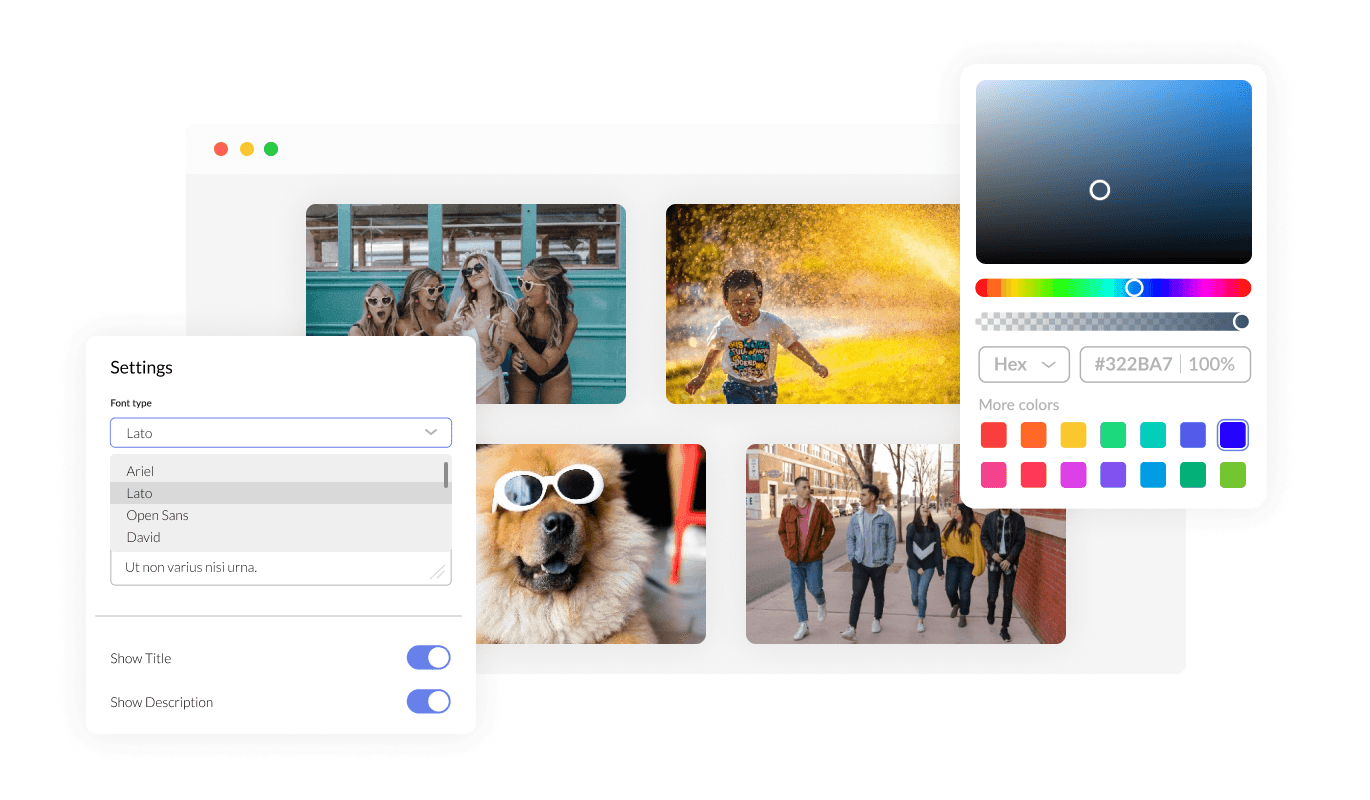
Task: Click the green window maximize dot
Action: tap(271, 149)
